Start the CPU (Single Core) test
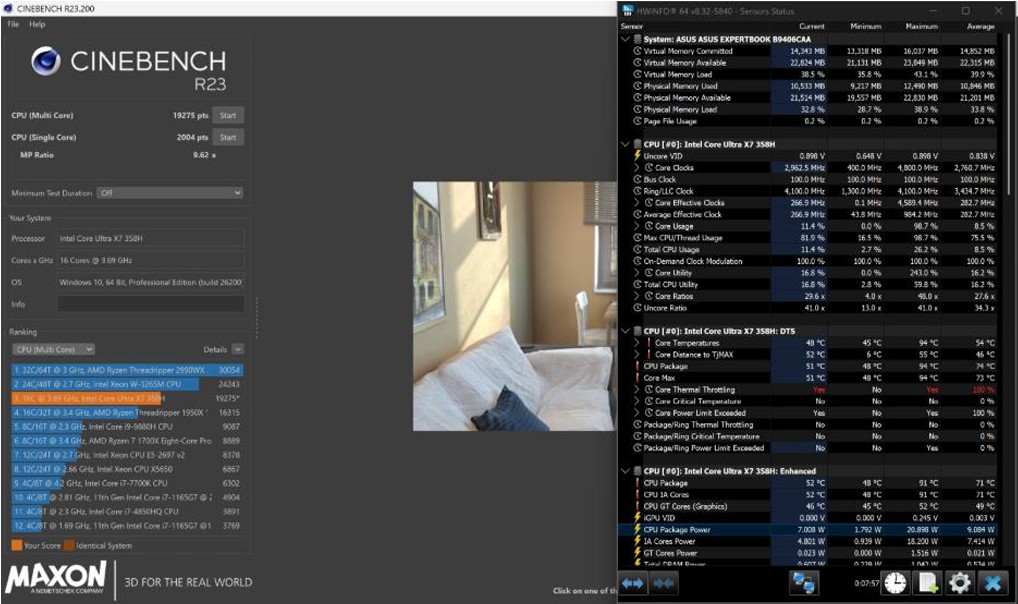This screenshot has height=604, width=1018. (228, 138)
